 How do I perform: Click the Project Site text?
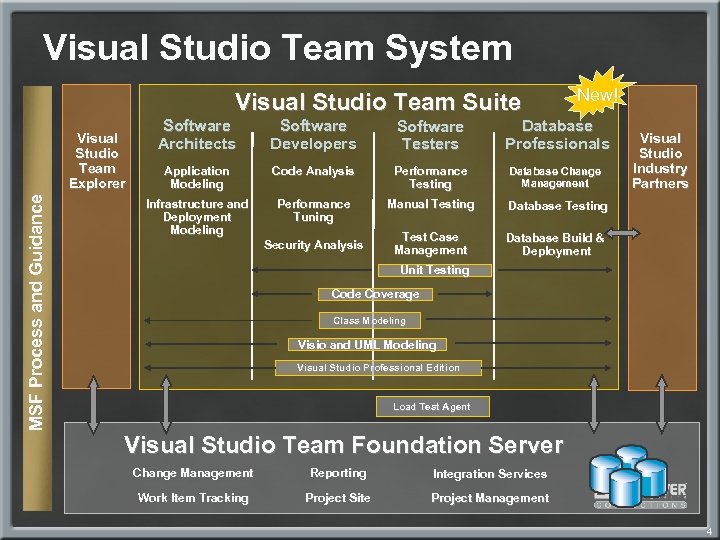338,498
